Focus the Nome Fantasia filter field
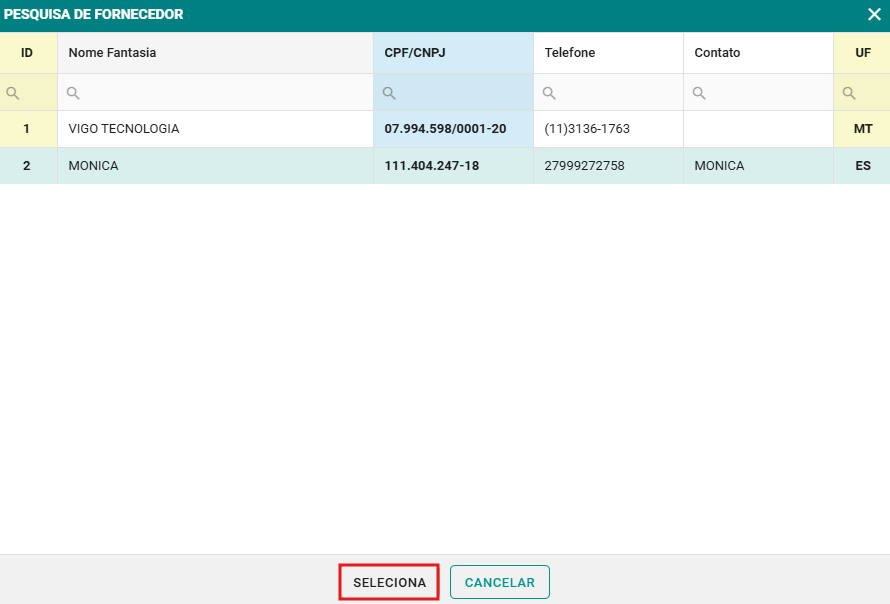 (x=225, y=93)
